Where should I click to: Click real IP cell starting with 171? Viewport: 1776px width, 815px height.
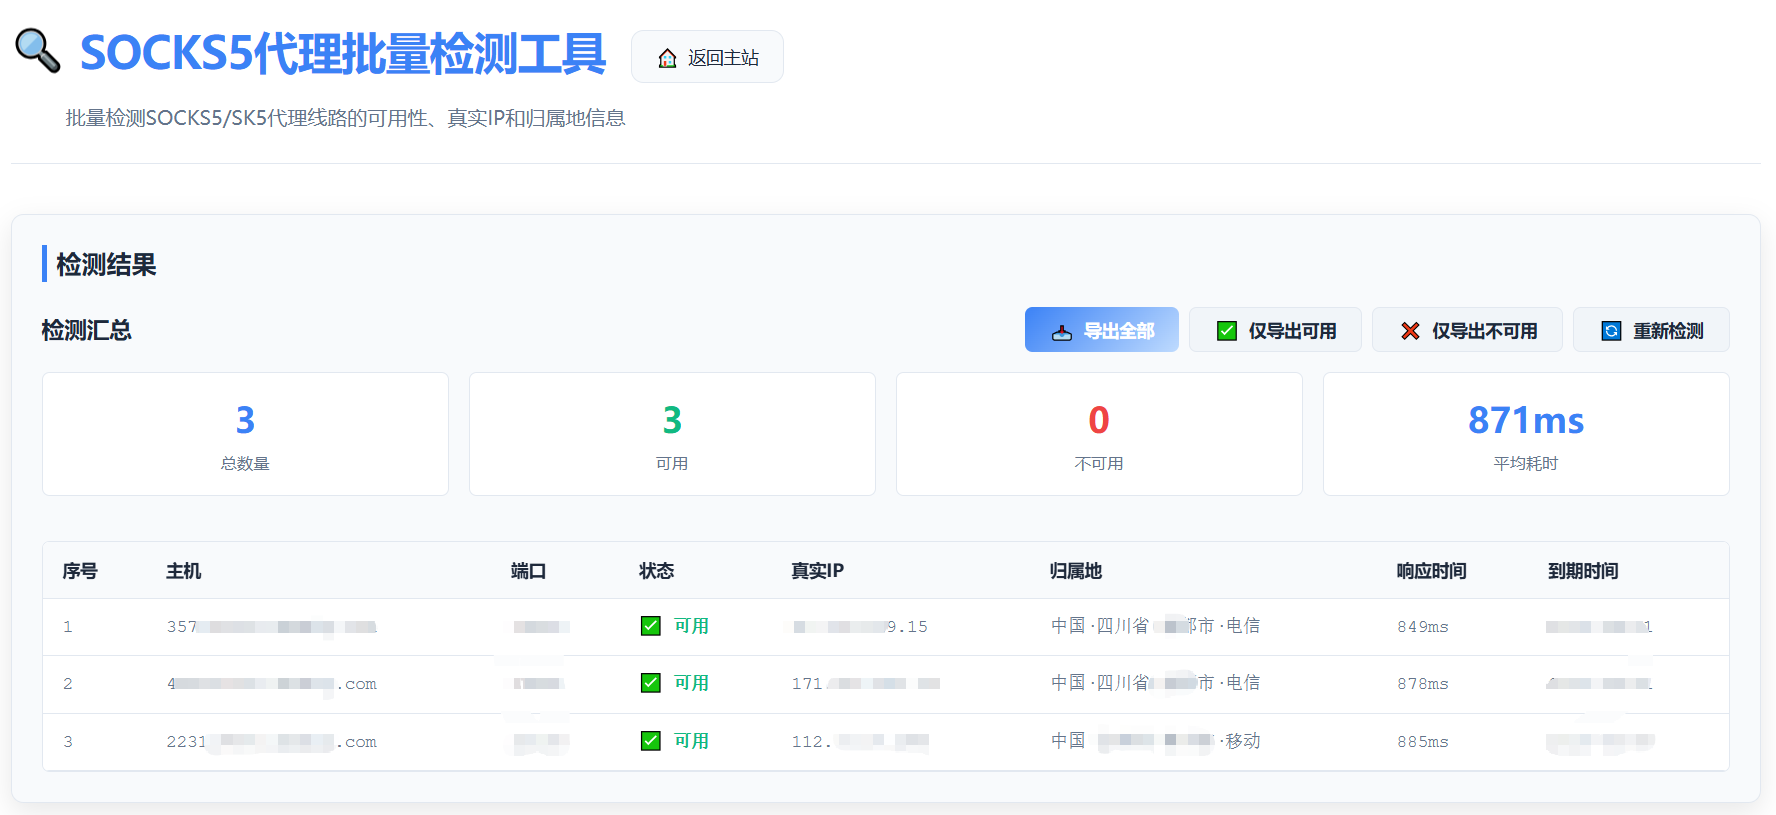click(x=866, y=684)
